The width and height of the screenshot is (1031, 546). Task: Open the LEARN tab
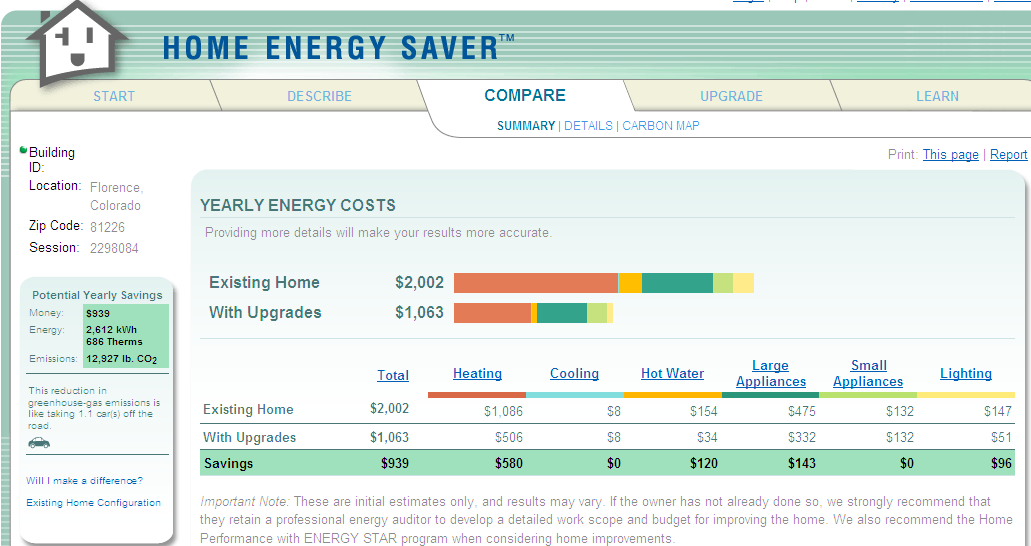tap(937, 96)
